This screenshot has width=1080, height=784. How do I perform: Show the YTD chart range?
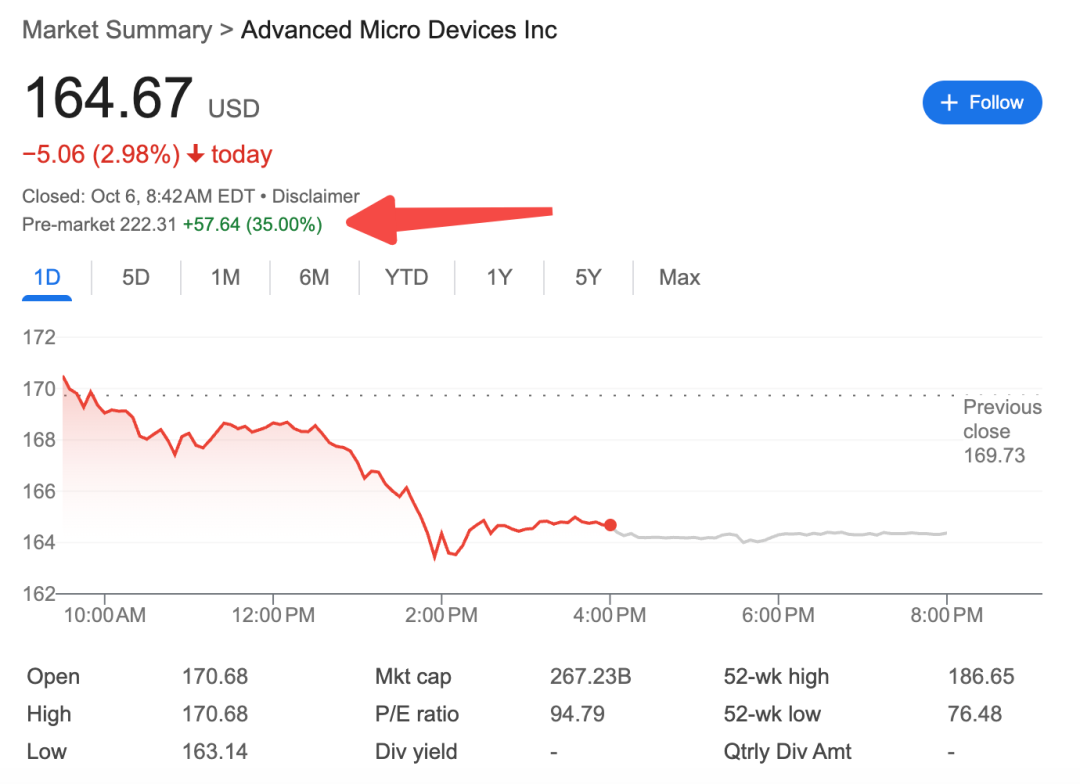click(406, 277)
